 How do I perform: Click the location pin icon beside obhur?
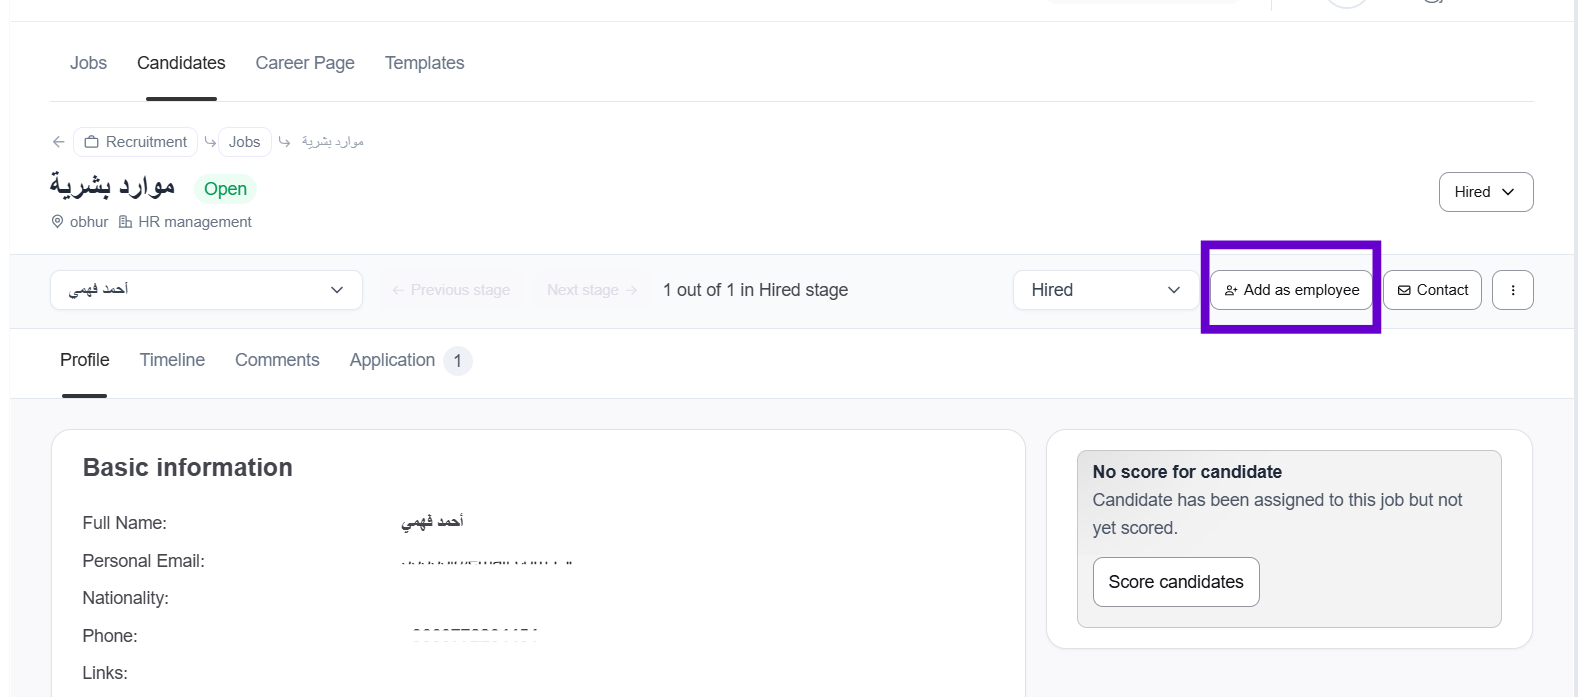click(x=57, y=222)
